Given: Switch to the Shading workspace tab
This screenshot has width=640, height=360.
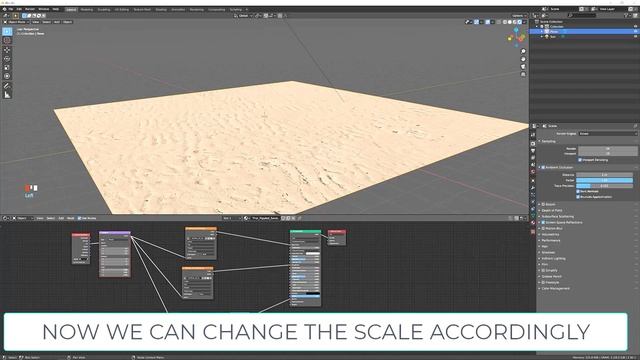Looking at the screenshot, I should tap(161, 9).
